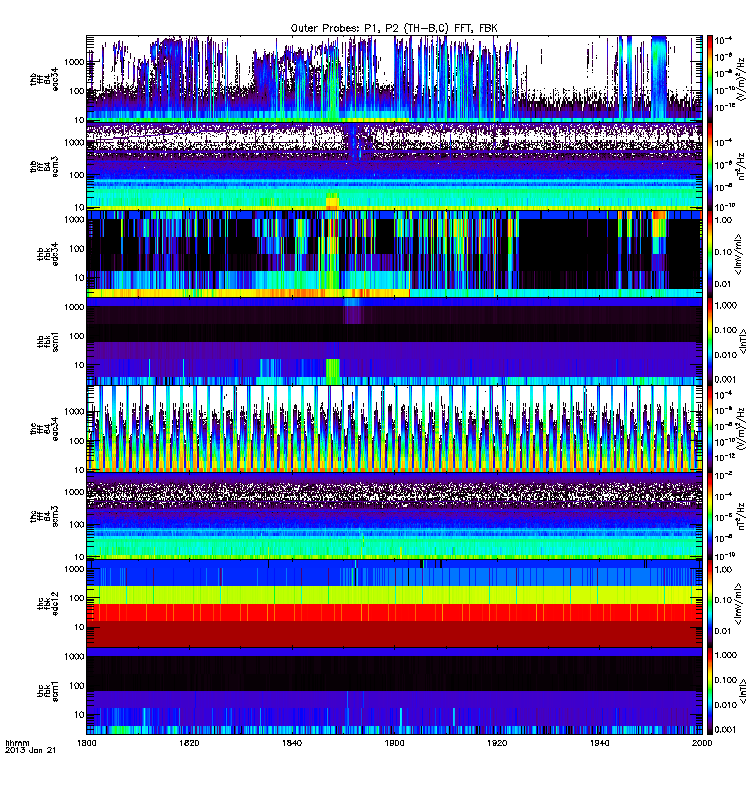The image size is (750, 800).
Task: Click the "1900" time tick label
Action: (x=394, y=743)
